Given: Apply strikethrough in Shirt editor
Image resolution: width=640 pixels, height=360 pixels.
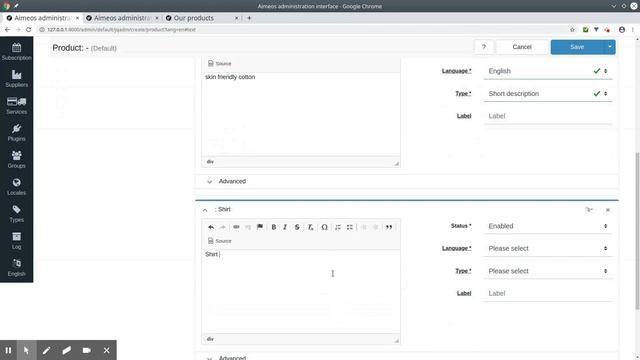Looking at the screenshot, I should coord(297,227).
